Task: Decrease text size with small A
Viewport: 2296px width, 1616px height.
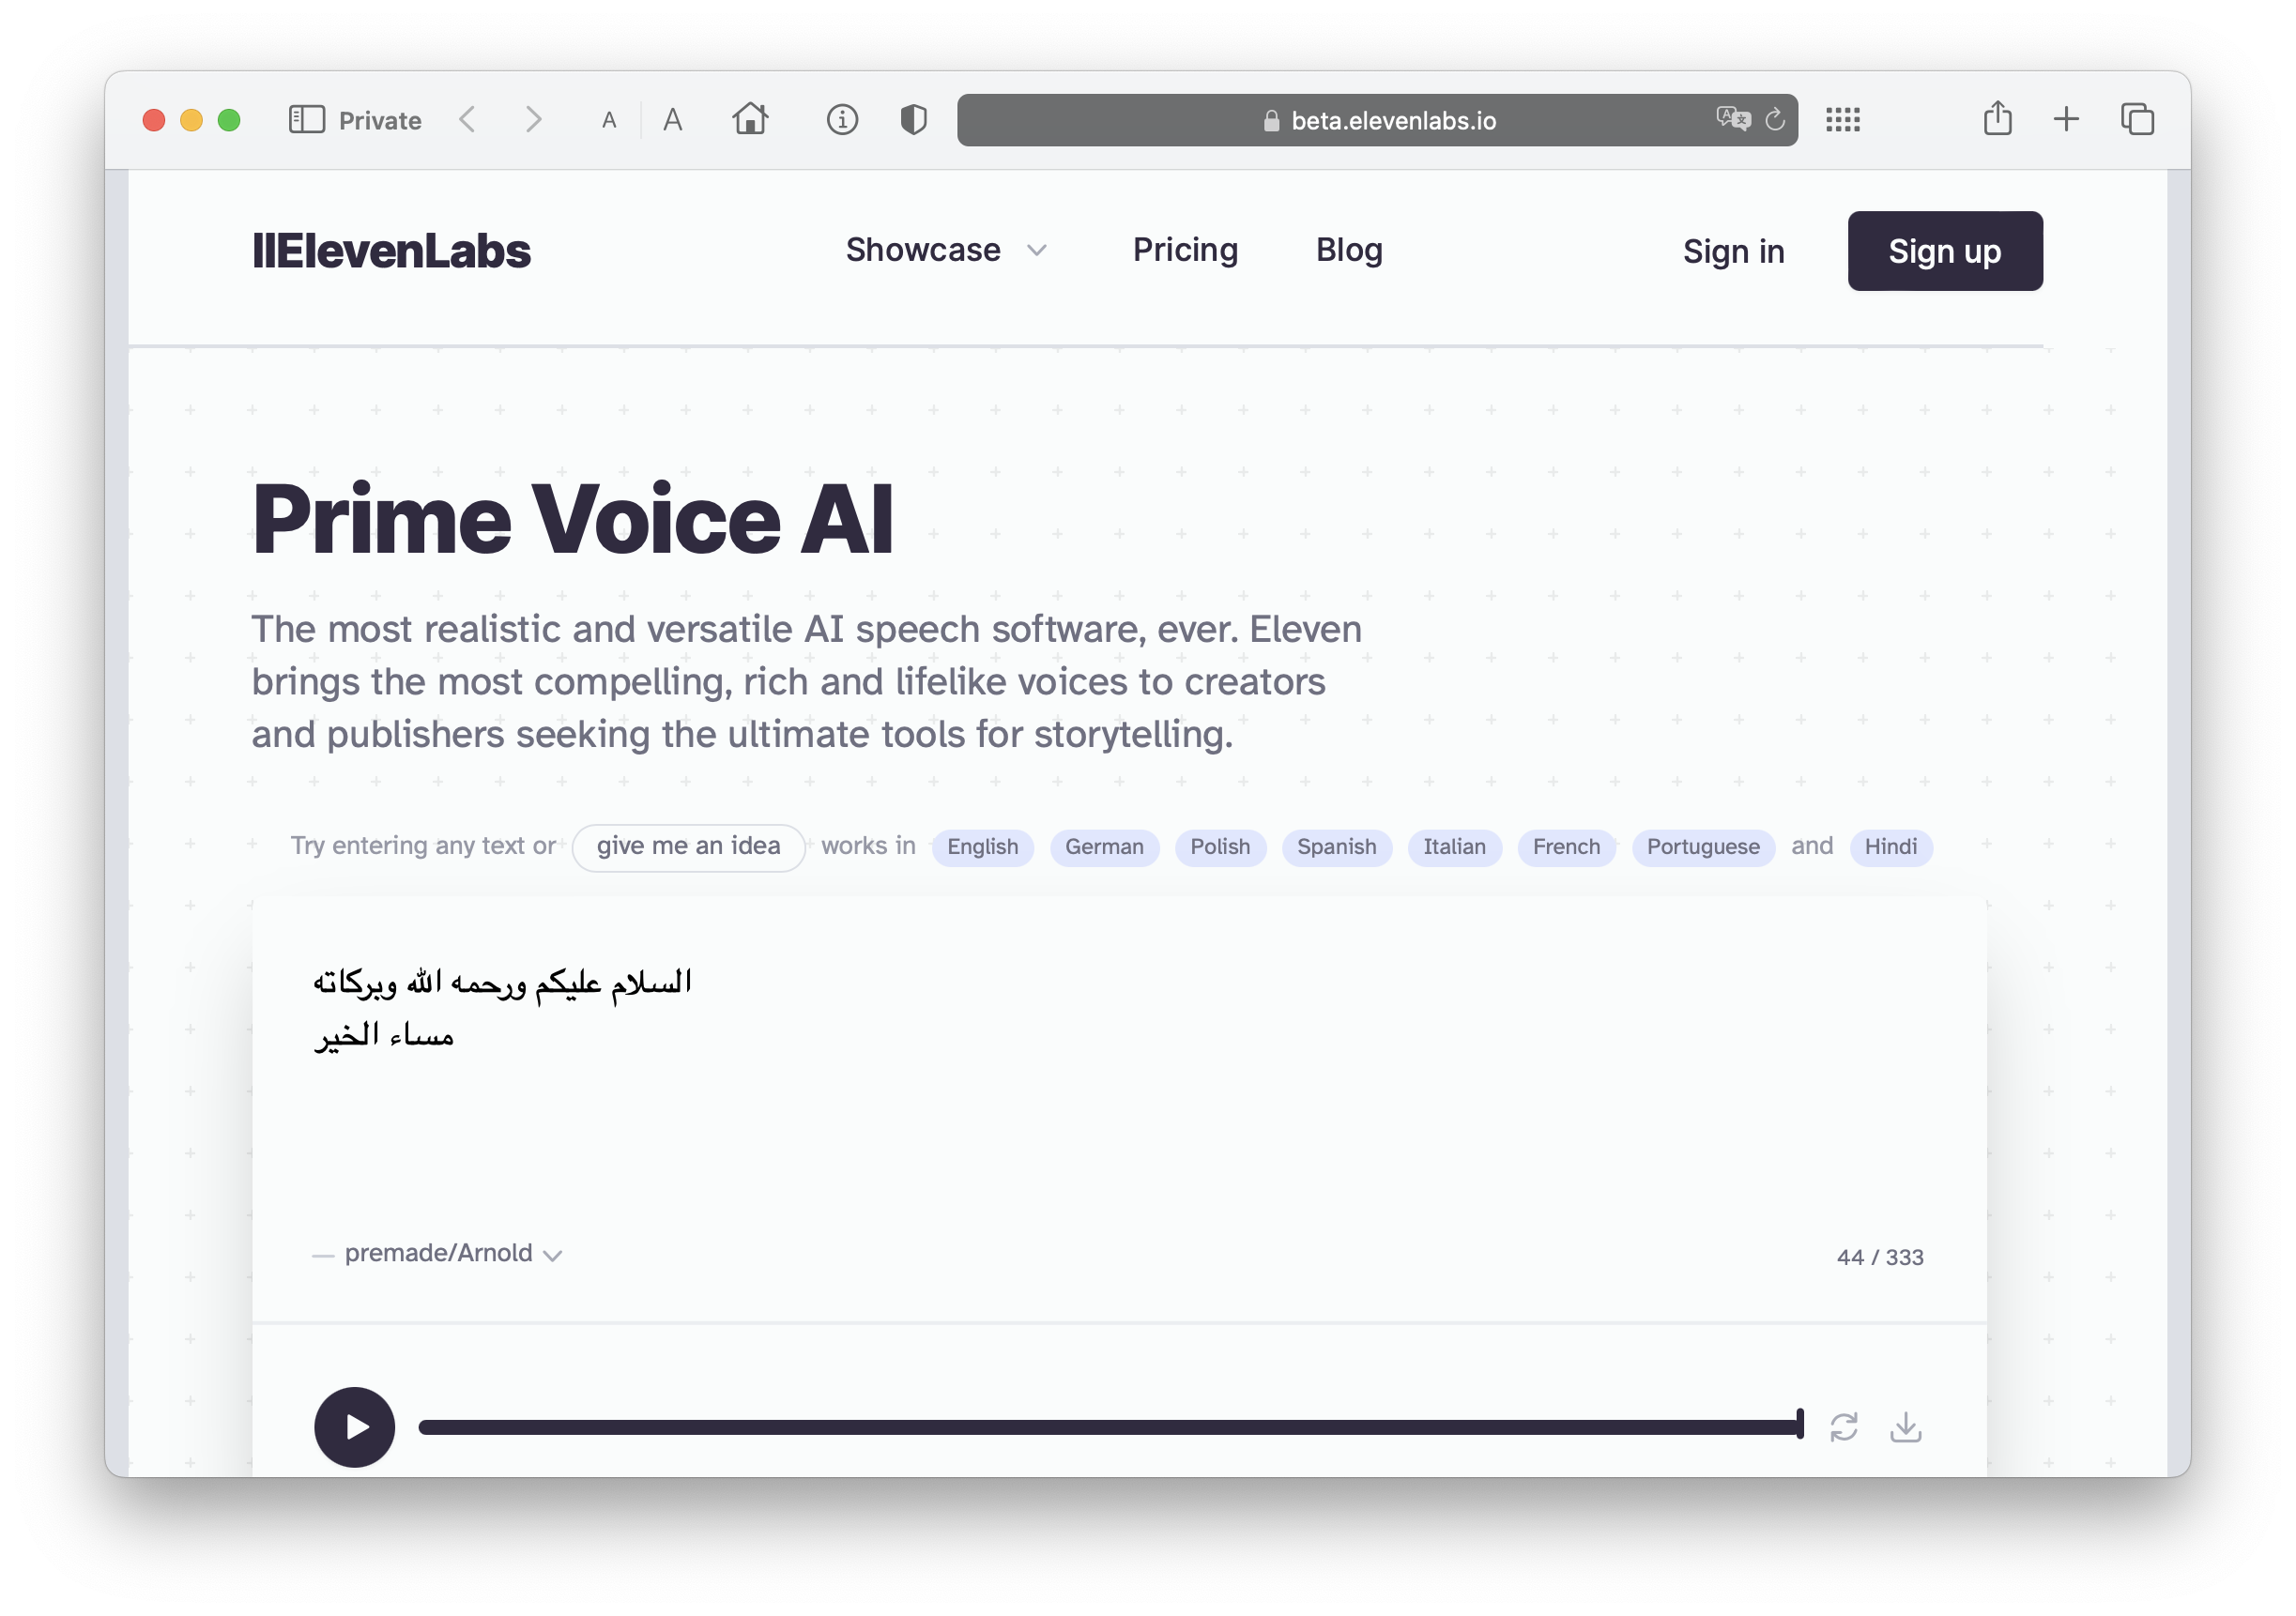Action: (x=609, y=121)
